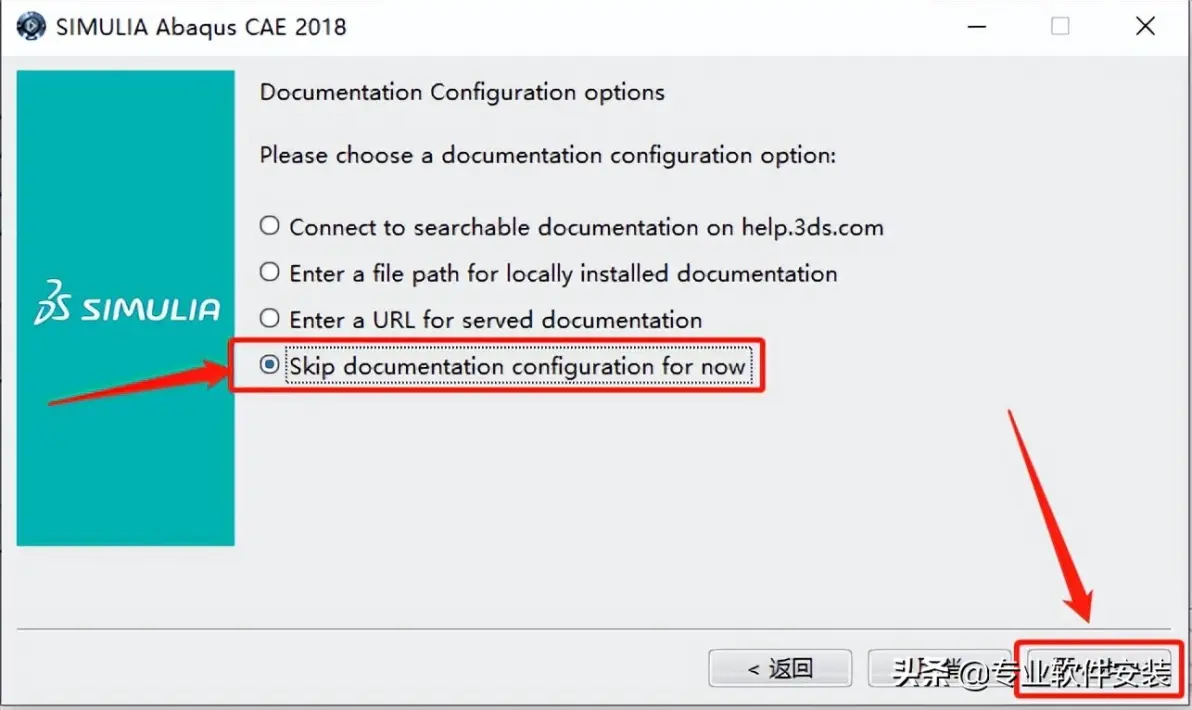
Task: Click the disabled maximize window icon
Action: [1060, 27]
